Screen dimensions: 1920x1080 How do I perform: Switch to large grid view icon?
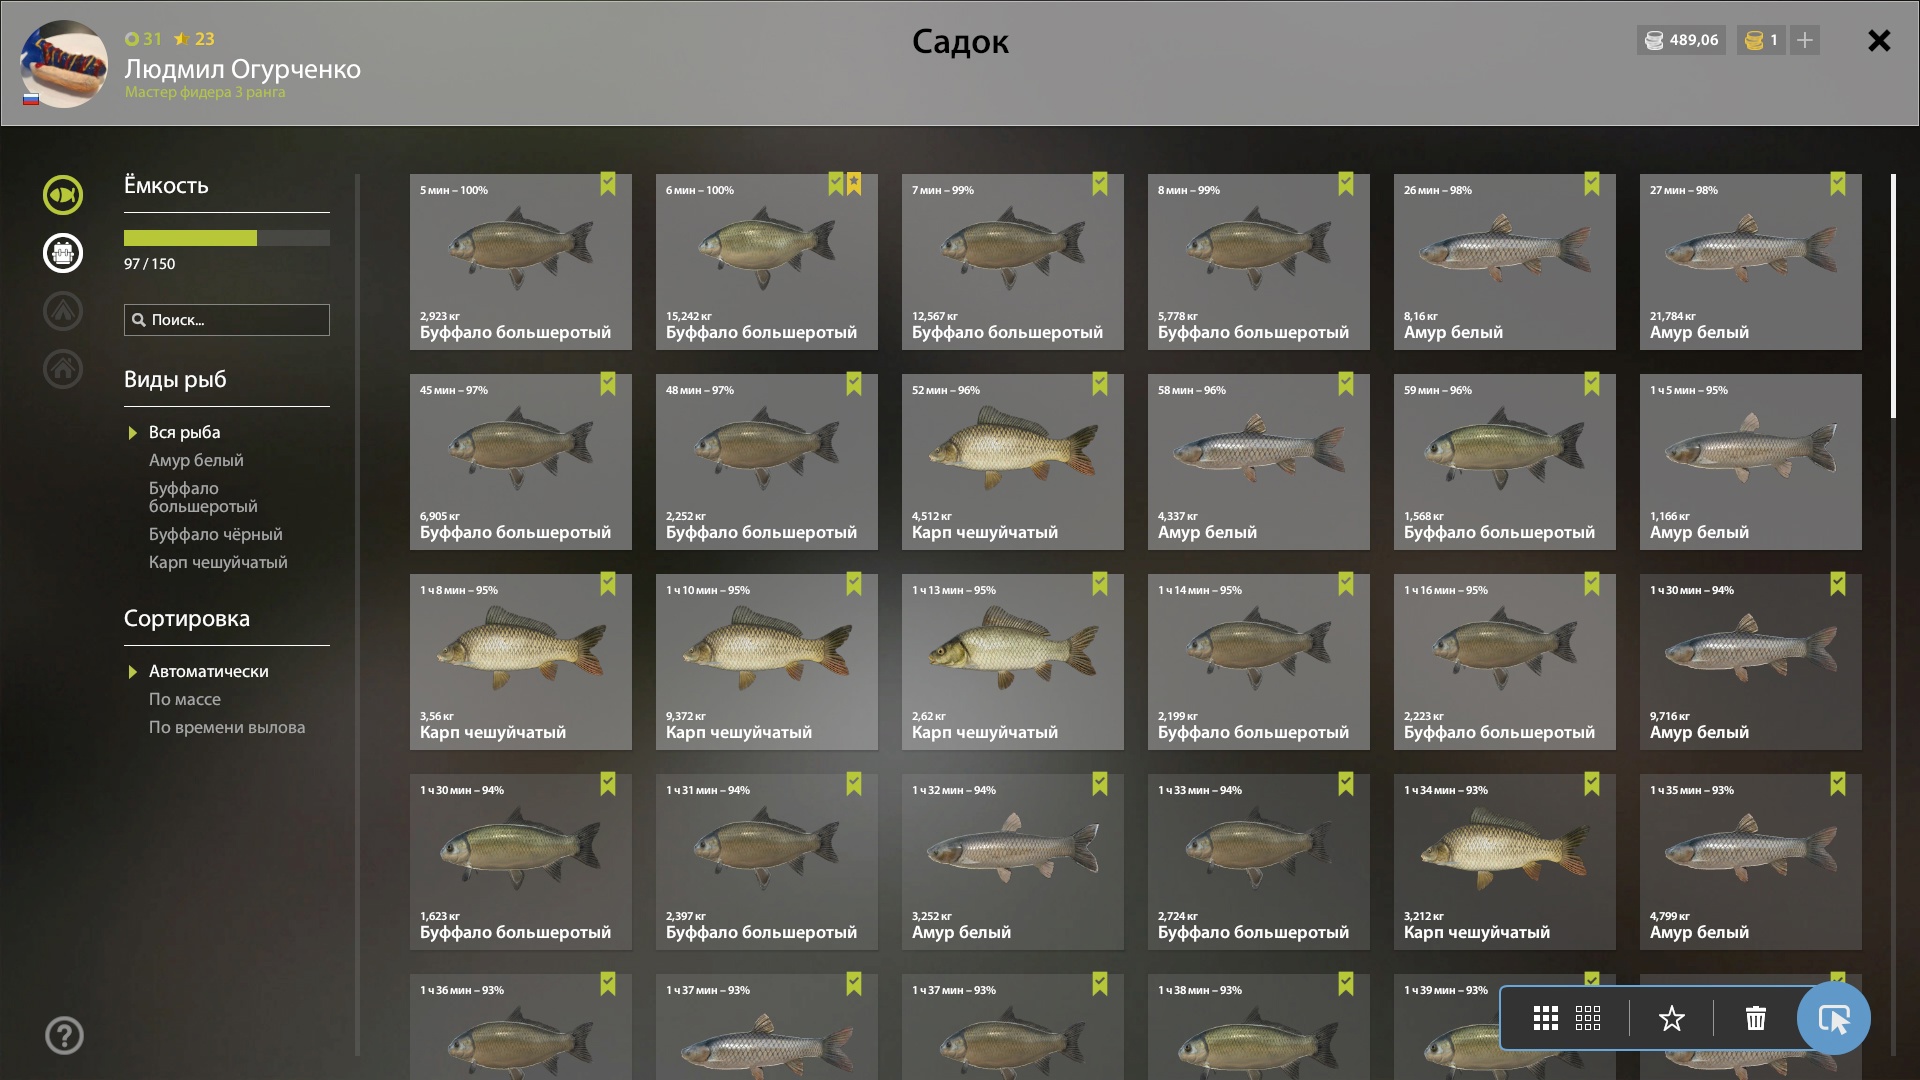1546,1018
